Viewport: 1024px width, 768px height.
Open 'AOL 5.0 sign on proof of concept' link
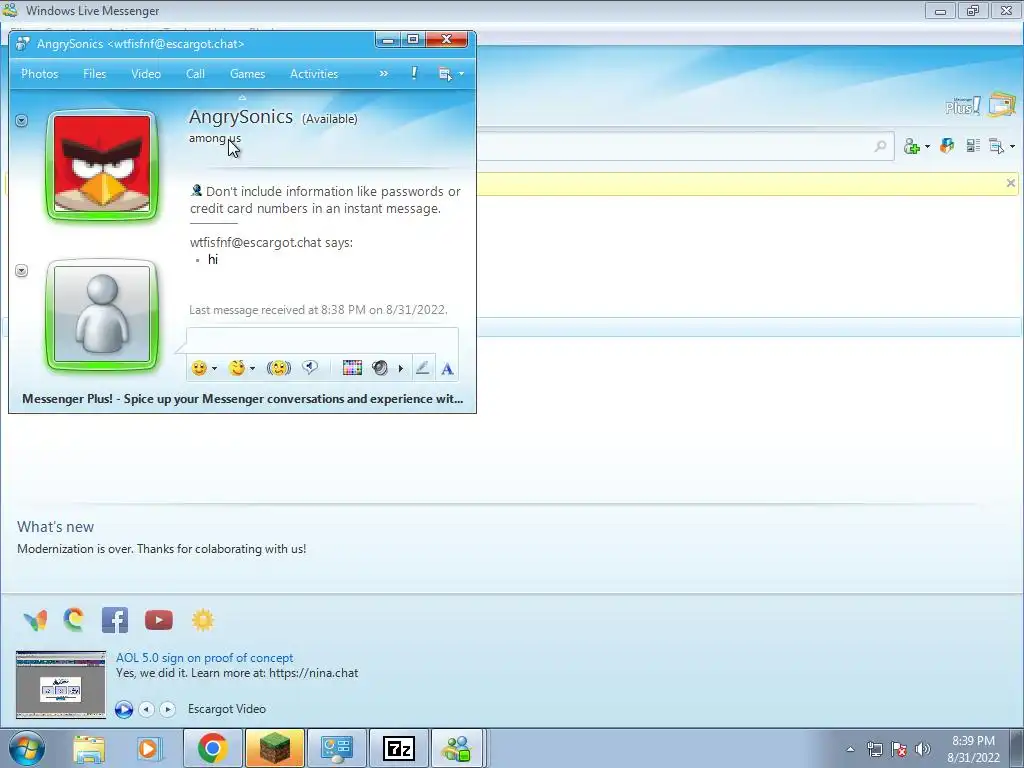pyautogui.click(x=204, y=658)
